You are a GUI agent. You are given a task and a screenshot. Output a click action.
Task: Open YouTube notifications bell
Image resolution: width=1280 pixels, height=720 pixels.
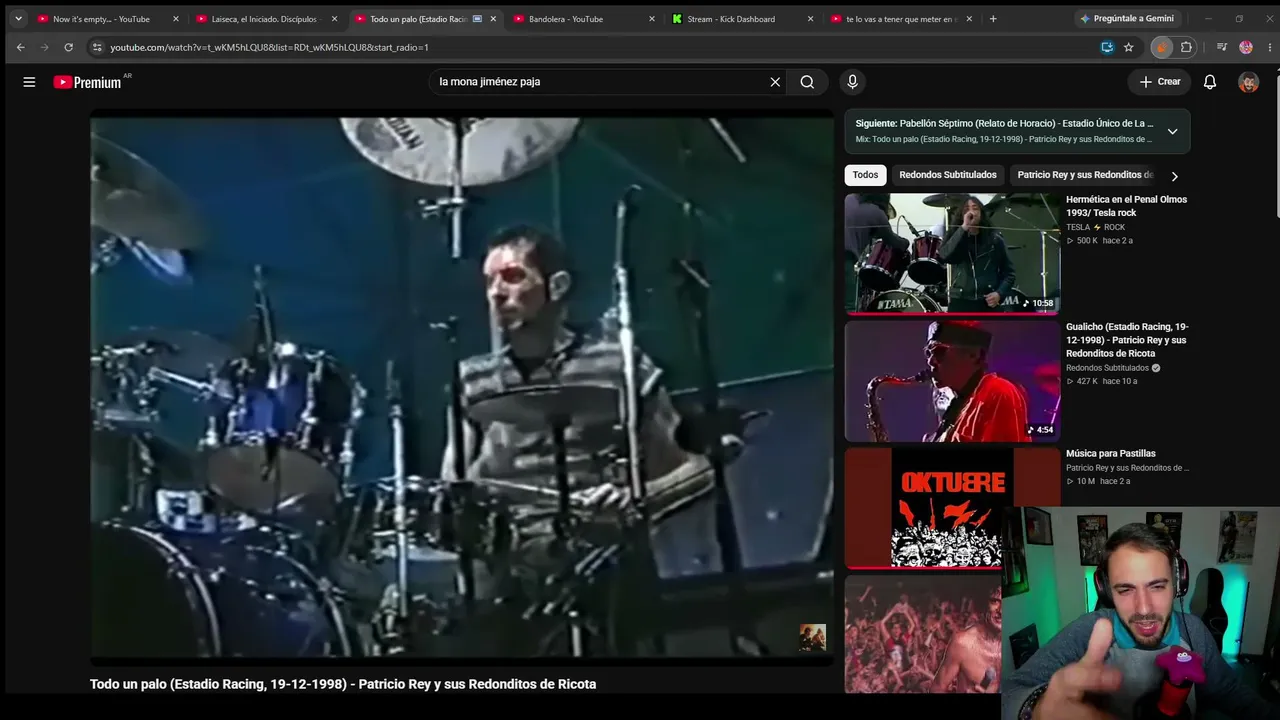[x=1210, y=82]
